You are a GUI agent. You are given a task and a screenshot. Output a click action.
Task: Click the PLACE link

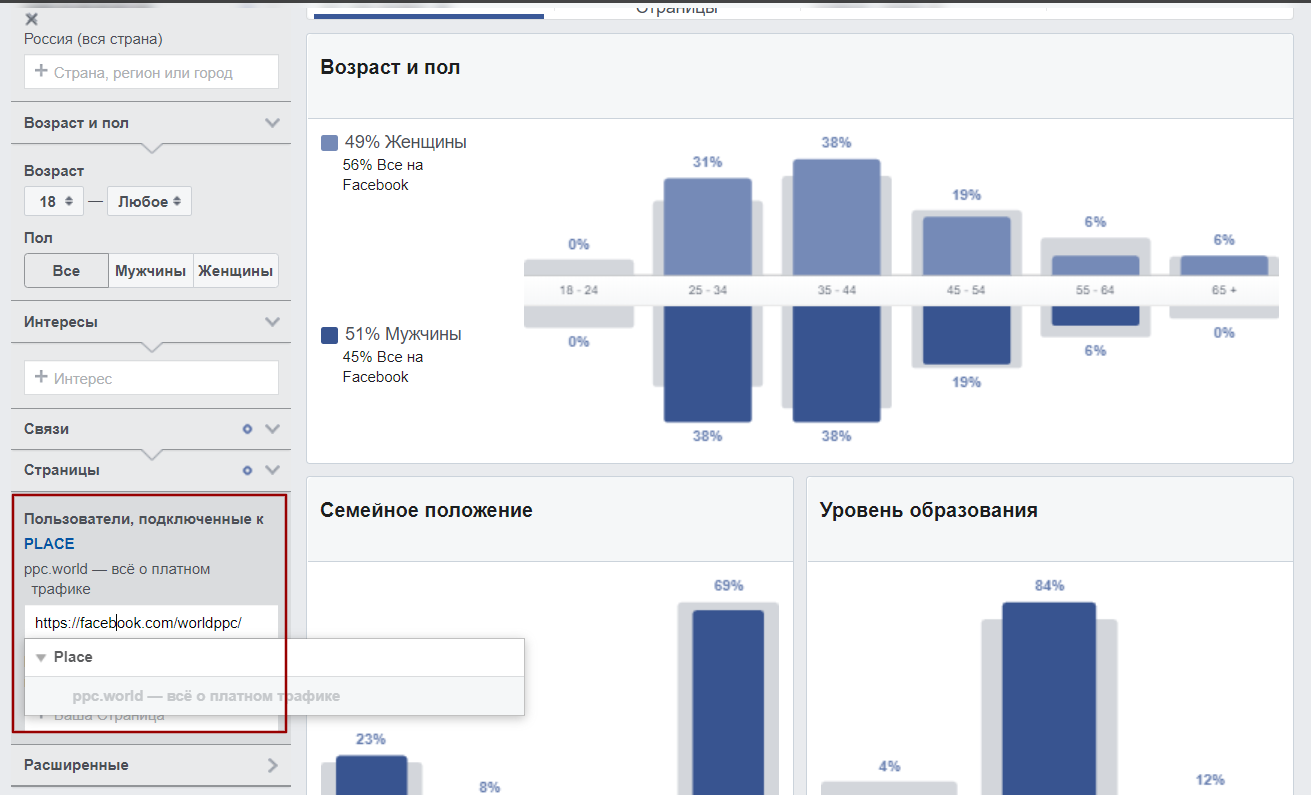49,544
